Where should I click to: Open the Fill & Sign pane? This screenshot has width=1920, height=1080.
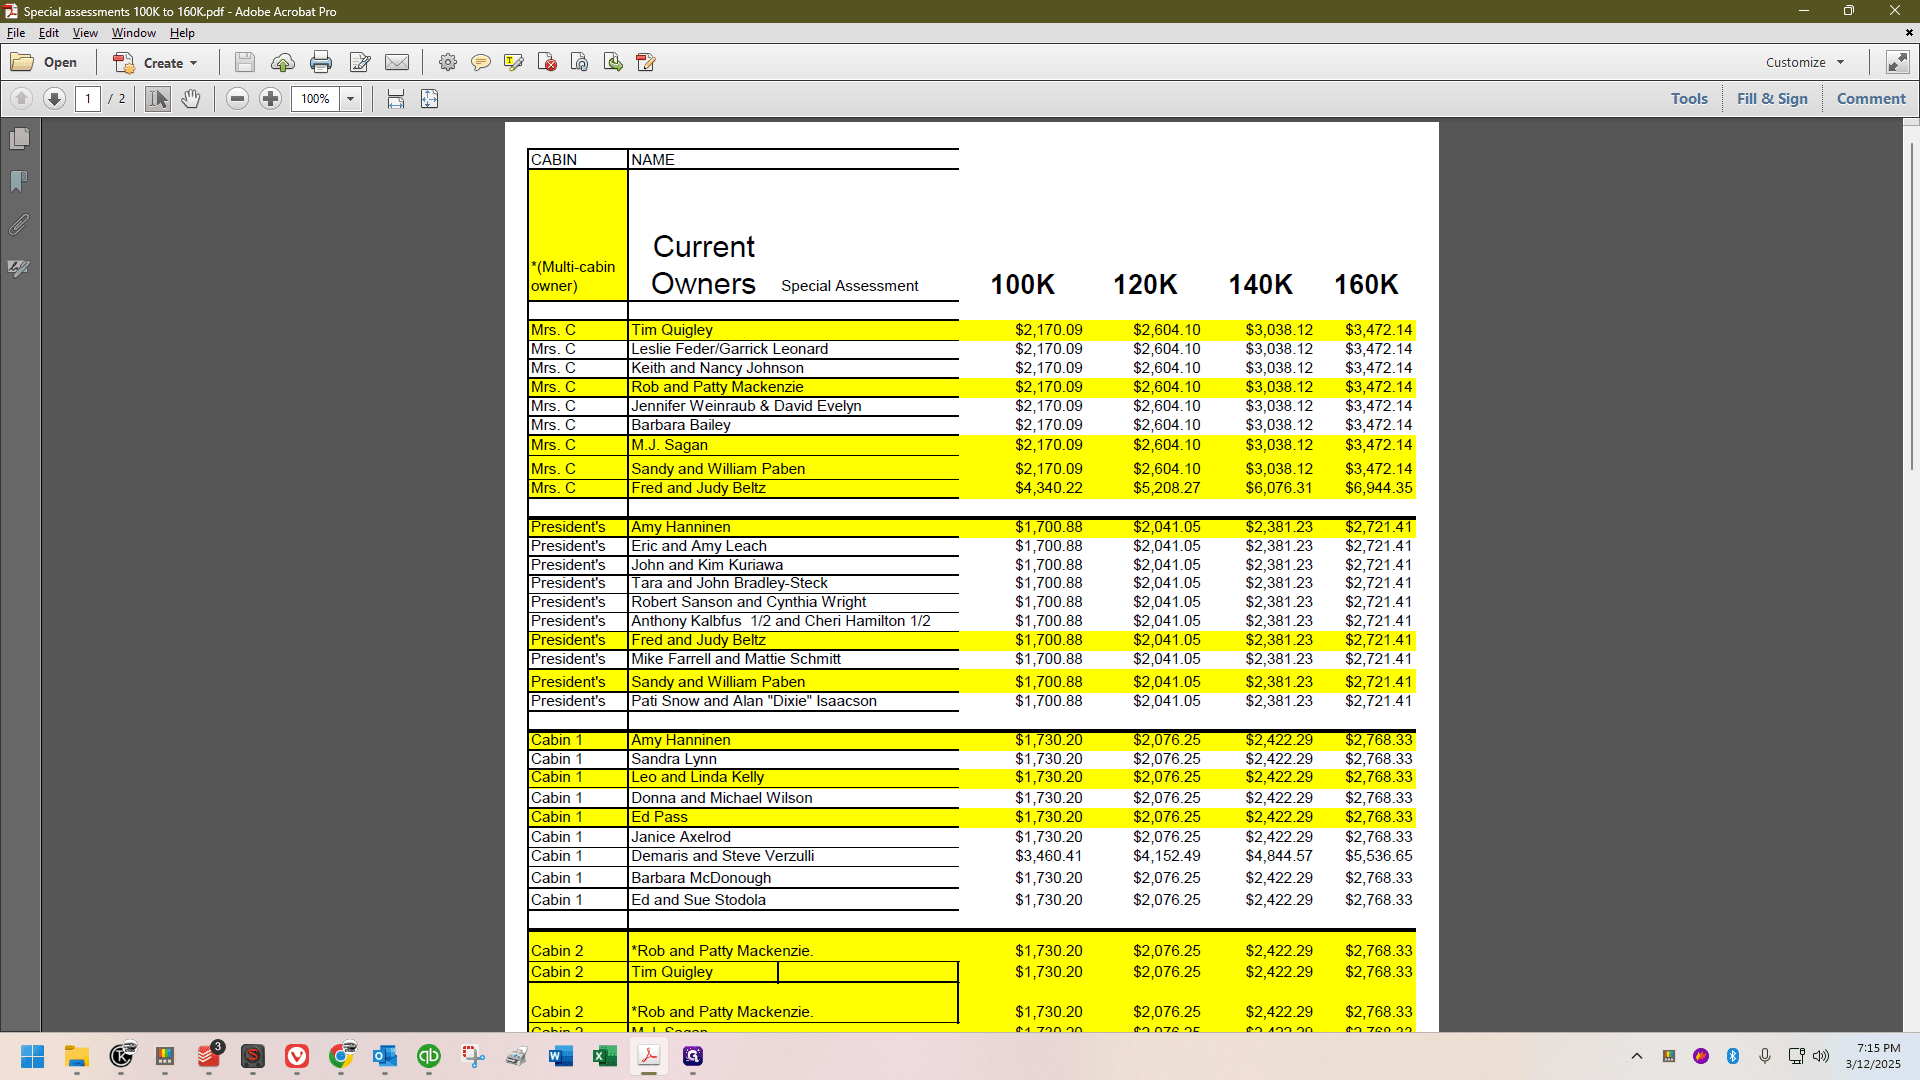[x=1772, y=99]
